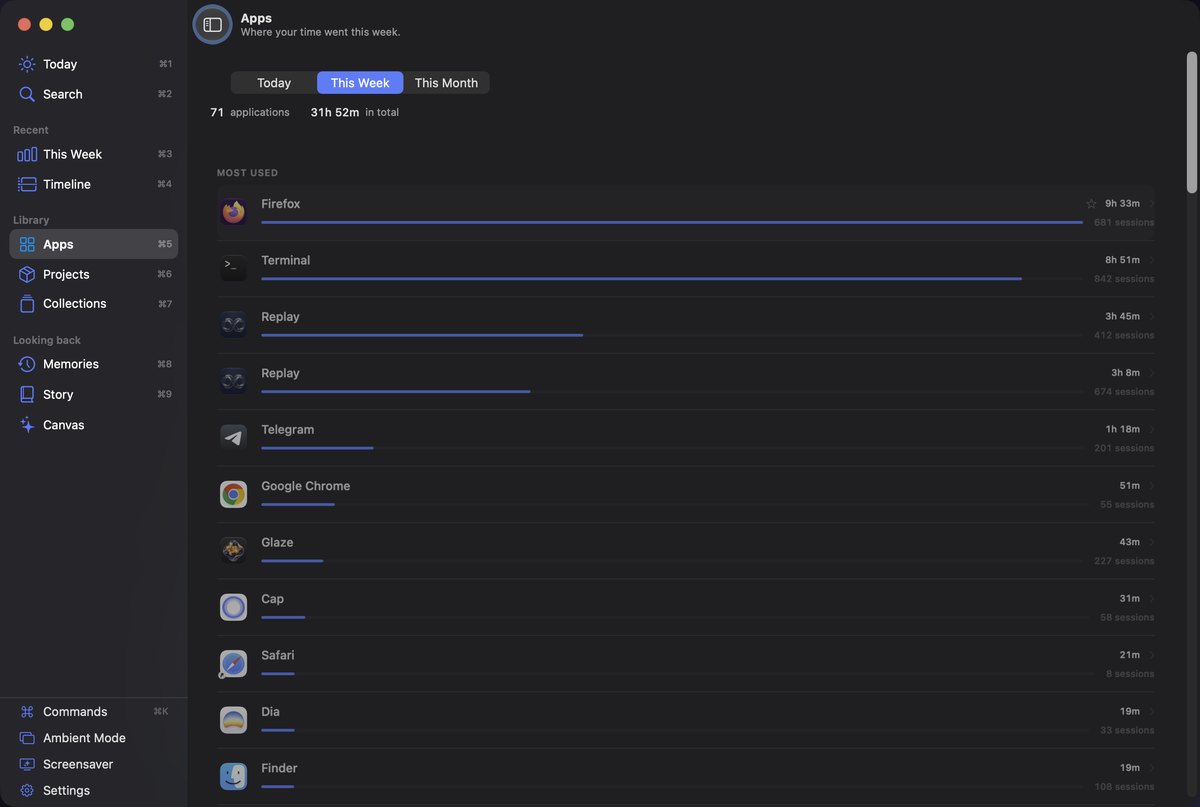
Task: Click the Screensaver icon
Action: pyautogui.click(x=27, y=764)
